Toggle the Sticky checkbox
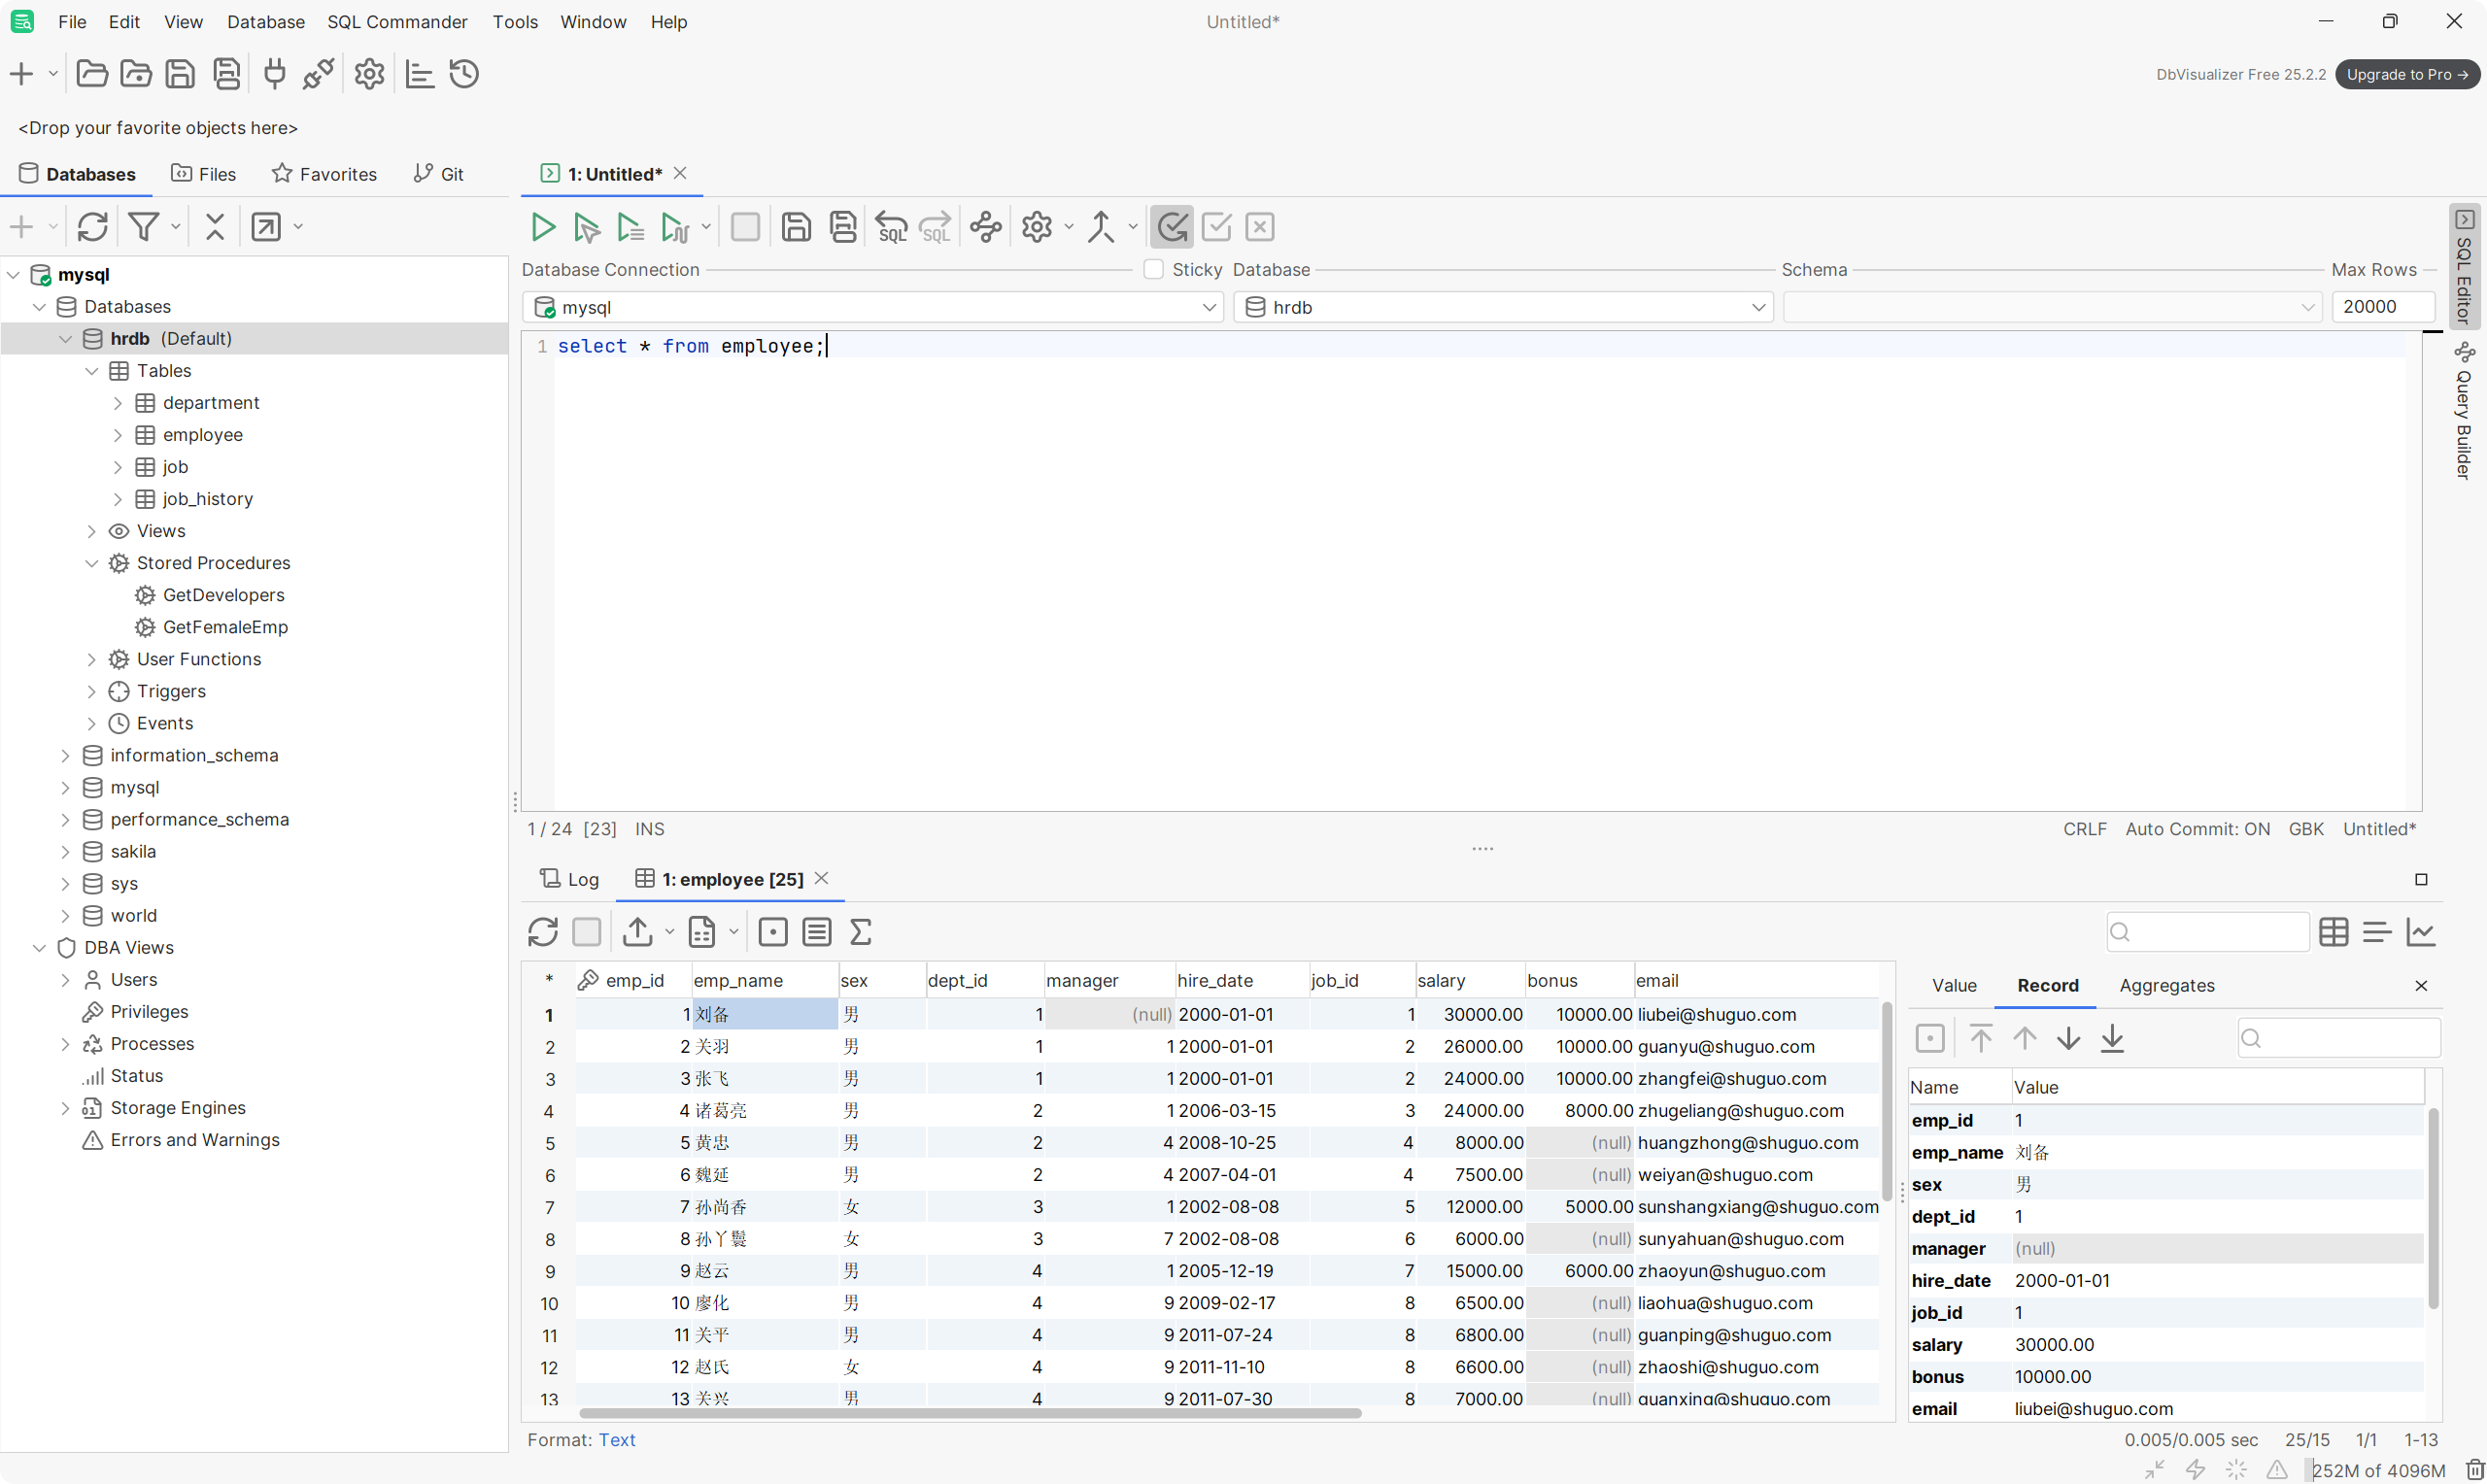2487x1484 pixels. coord(1153,269)
